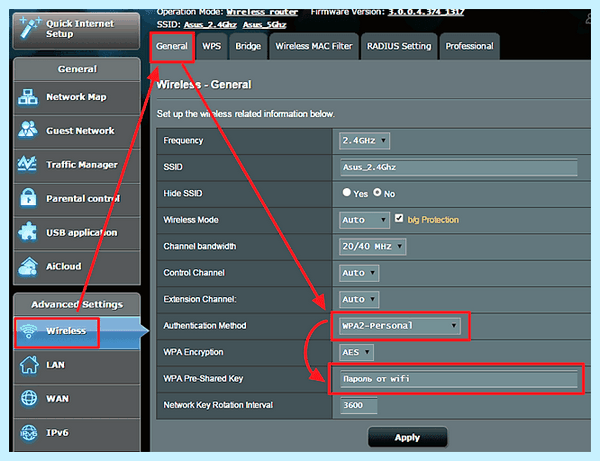600x461 pixels.
Task: Switch to the Bridge tab
Action: pos(248,47)
